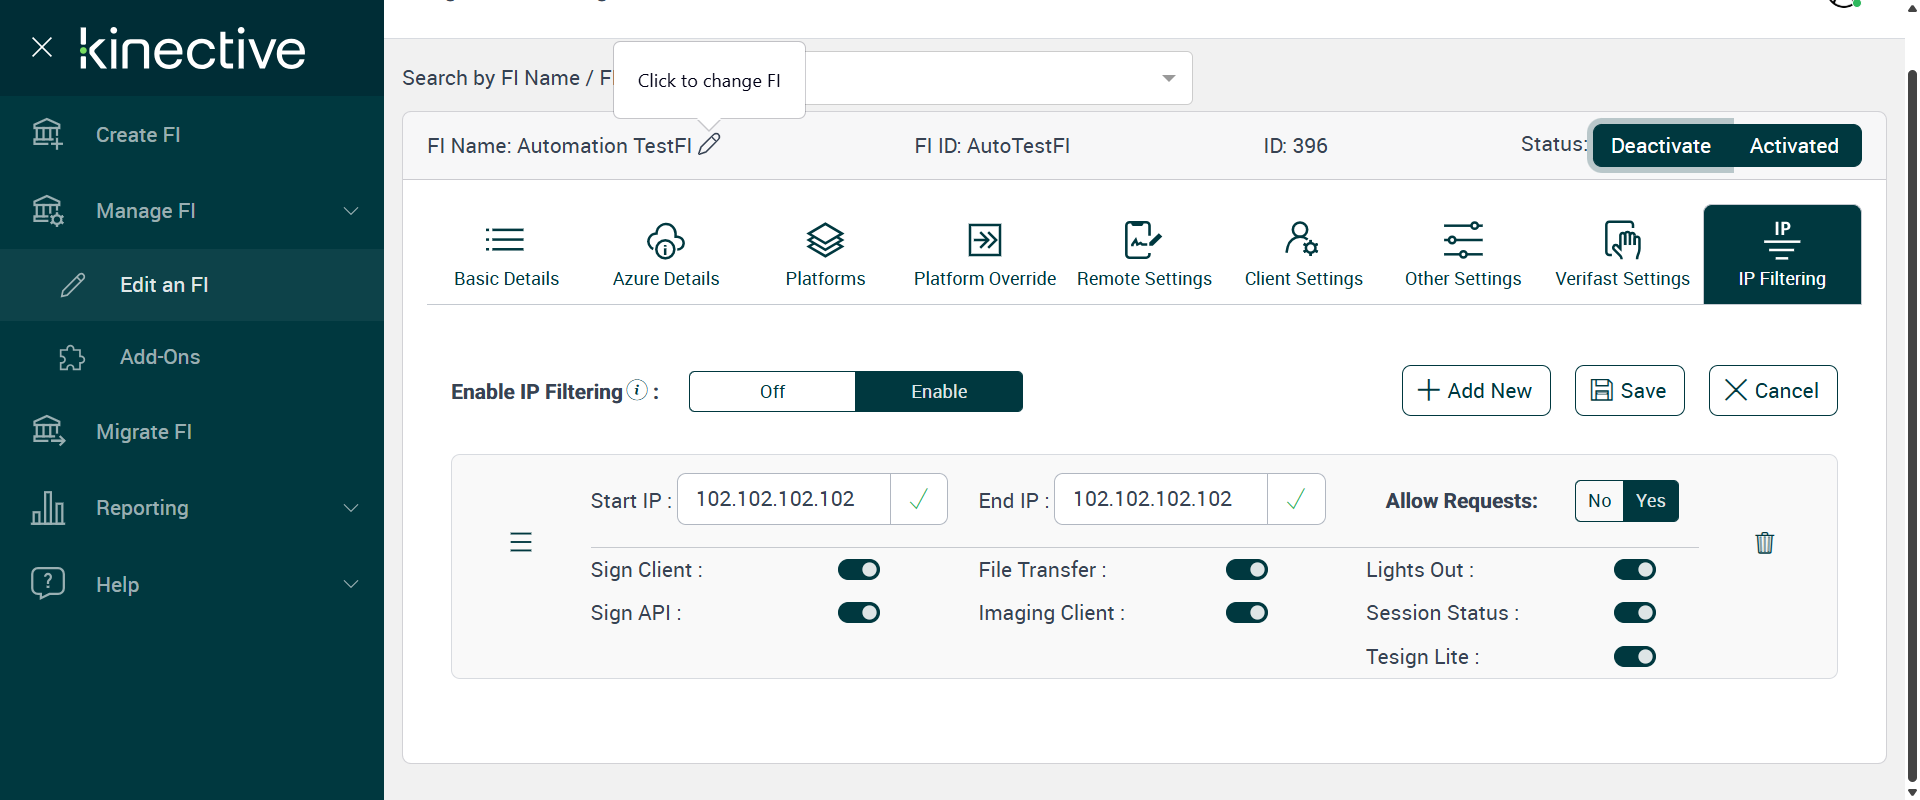Open the Client Settings tab
Image resolution: width=1920 pixels, height=800 pixels.
(x=1303, y=255)
